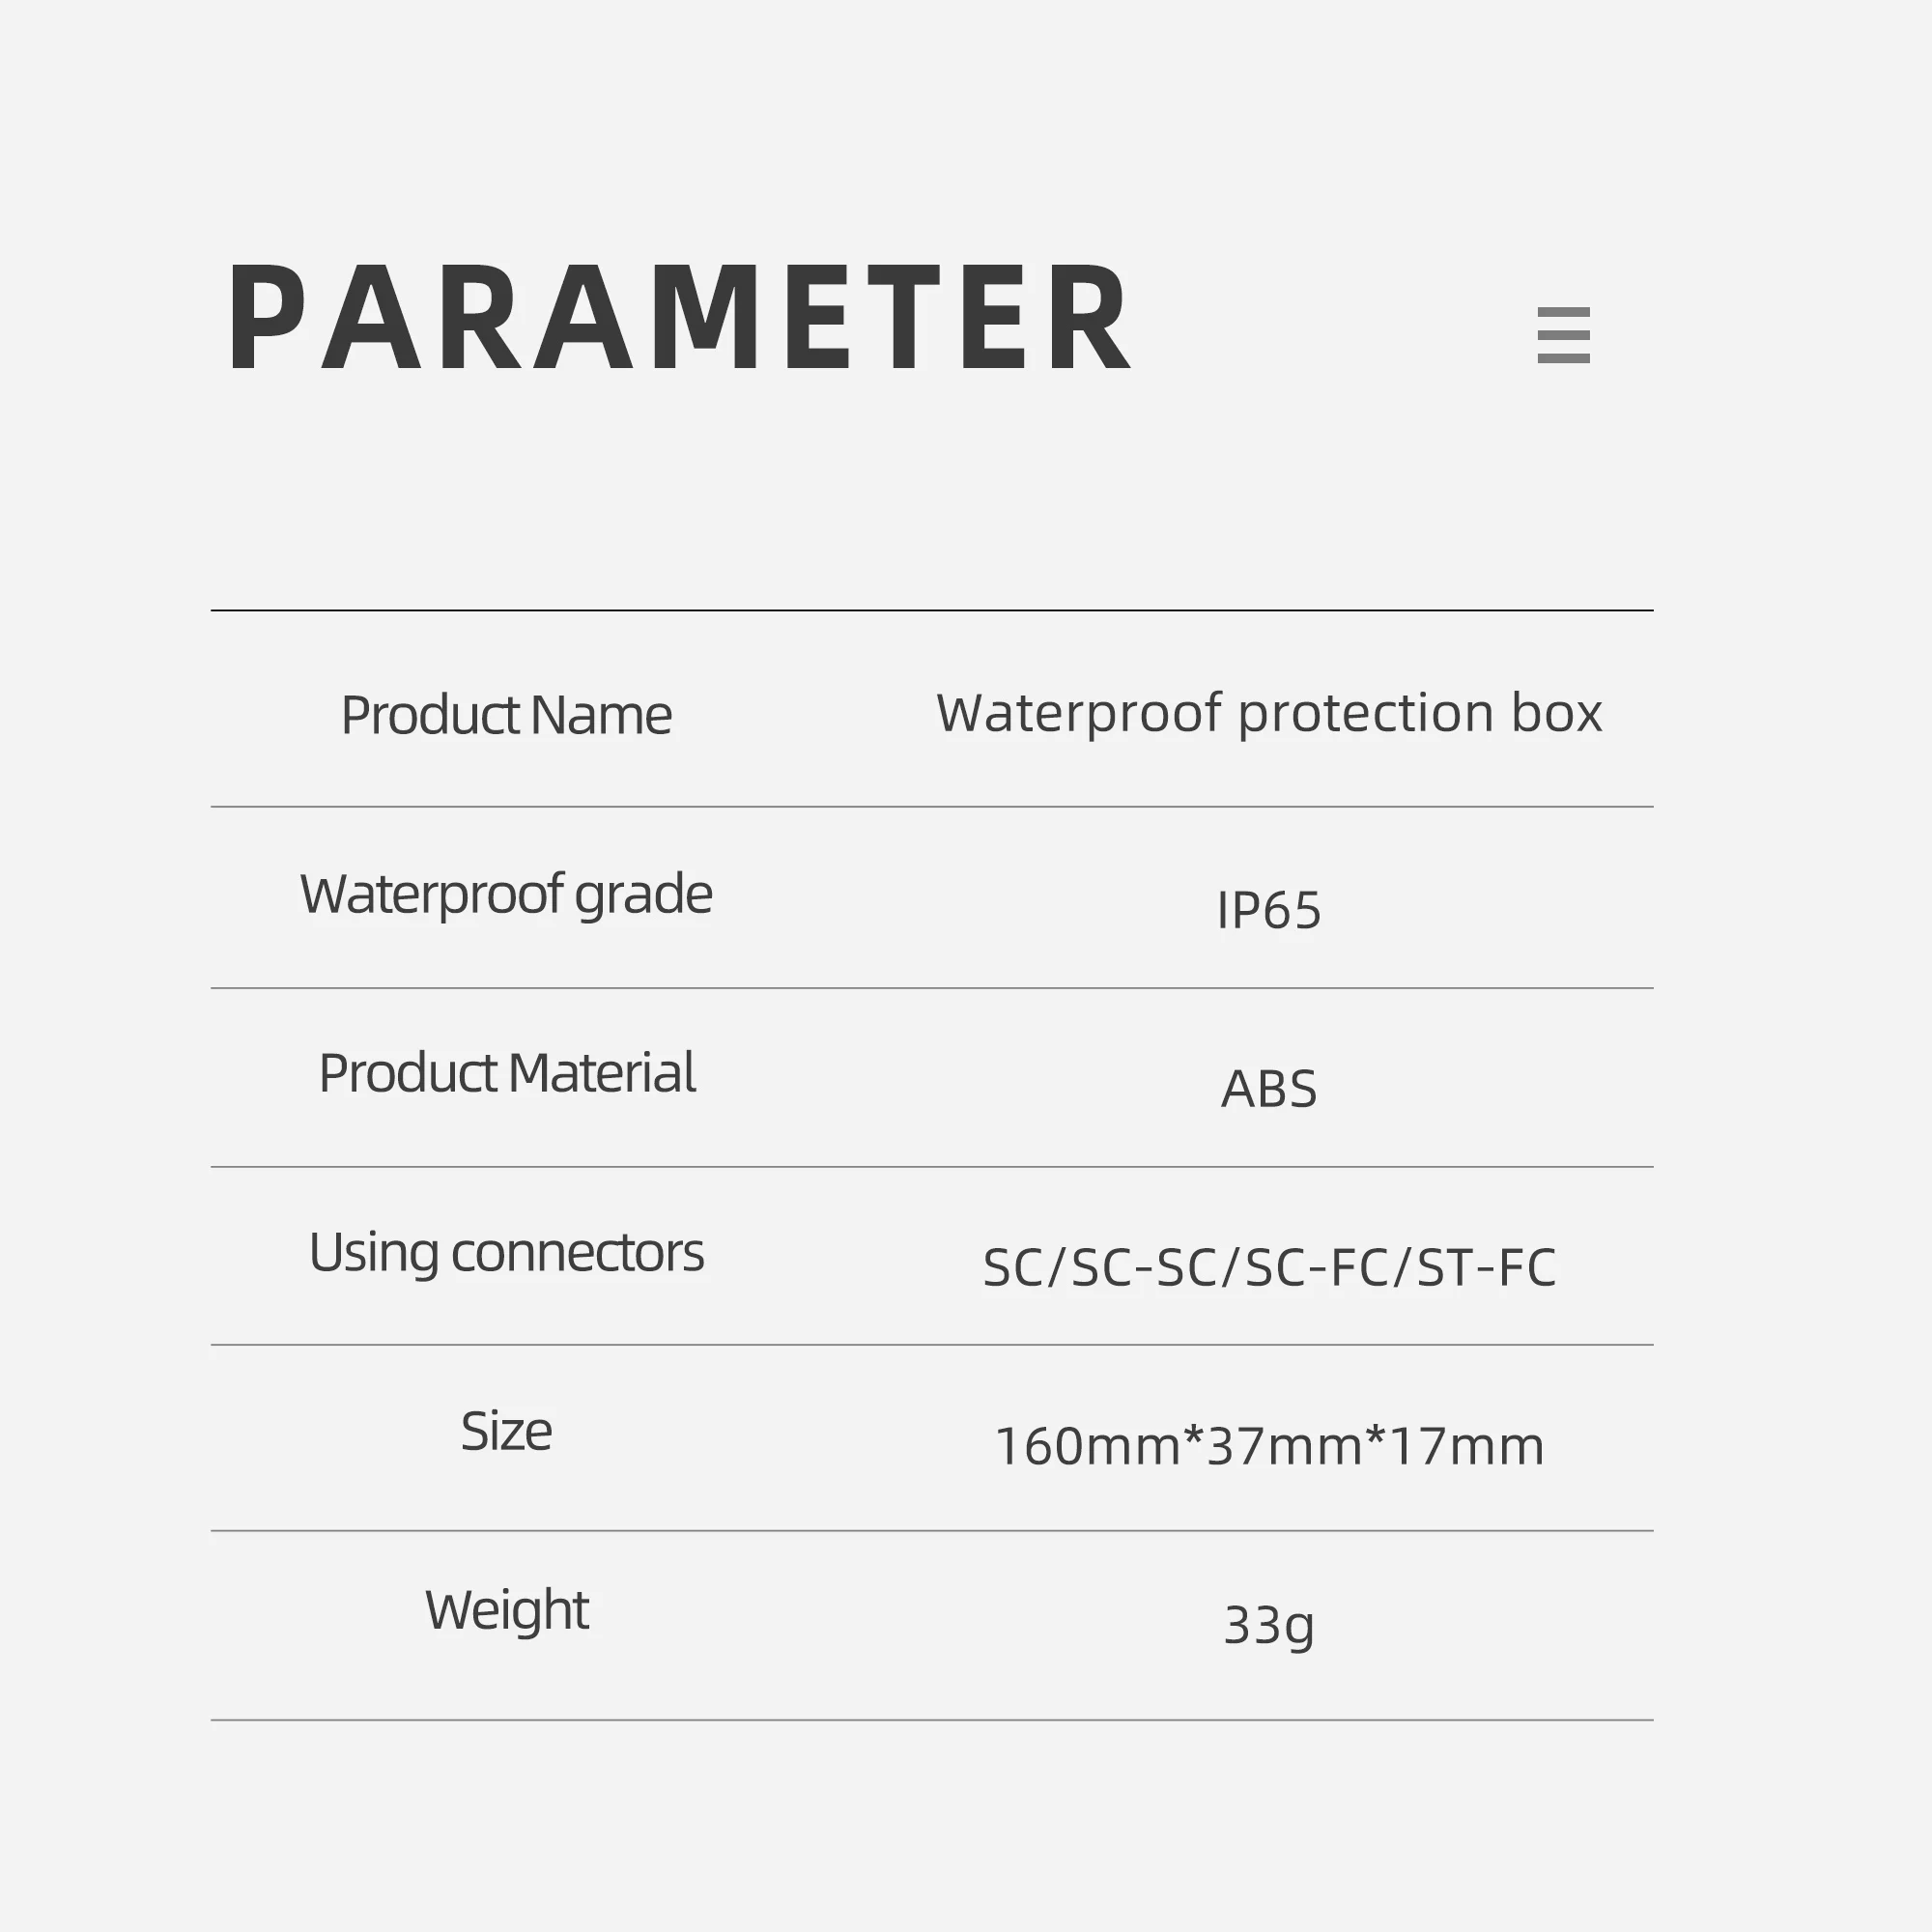Select the Product Material label

(x=506, y=1073)
